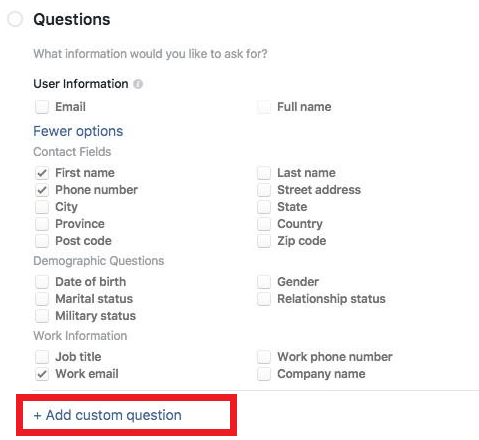This screenshot has width=479, height=440.
Task: Select the Country checkbox
Action: tap(264, 224)
